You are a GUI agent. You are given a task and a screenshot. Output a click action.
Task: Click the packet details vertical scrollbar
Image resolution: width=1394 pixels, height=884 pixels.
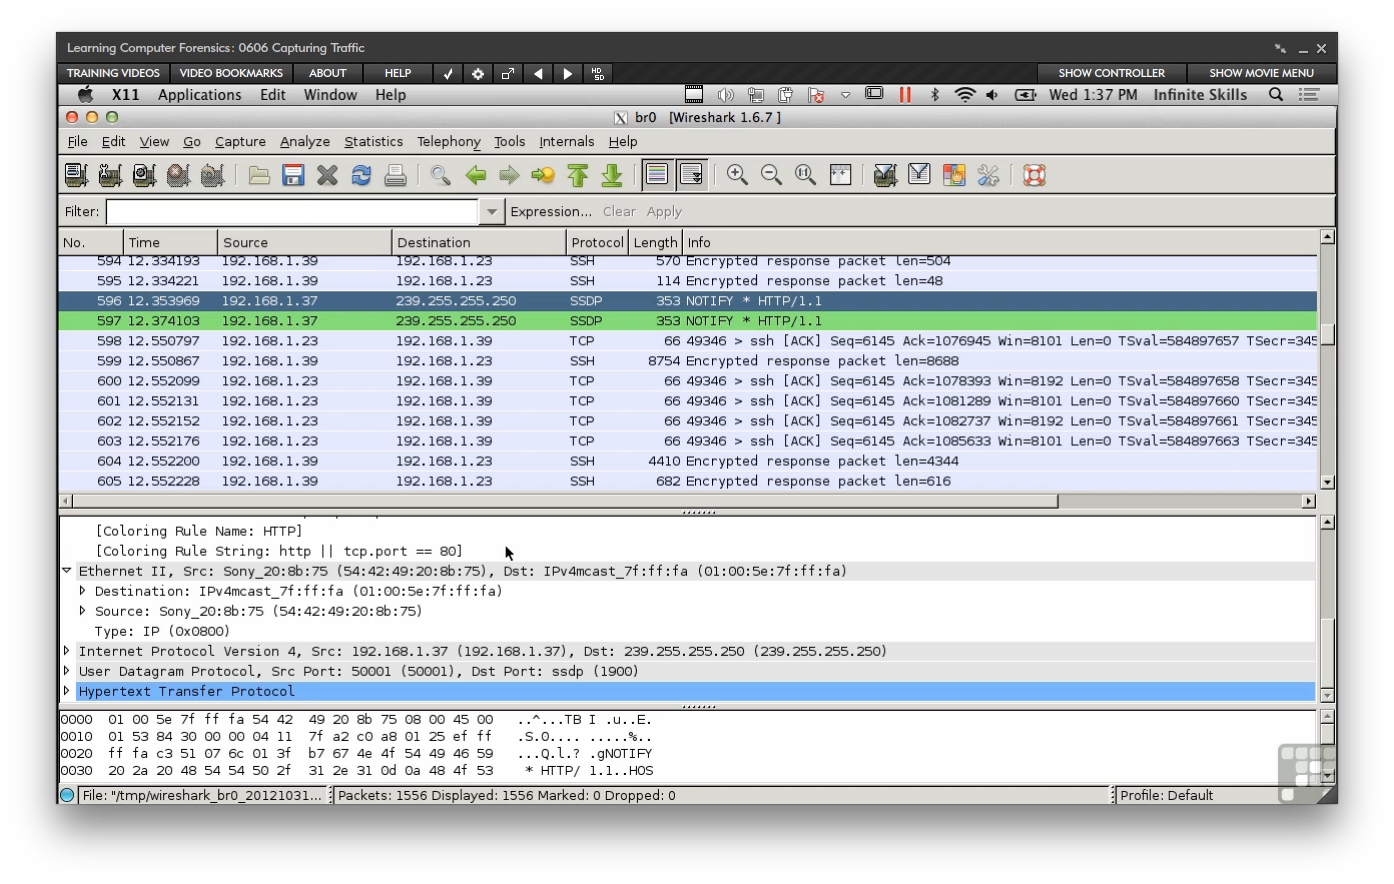tap(1328, 609)
